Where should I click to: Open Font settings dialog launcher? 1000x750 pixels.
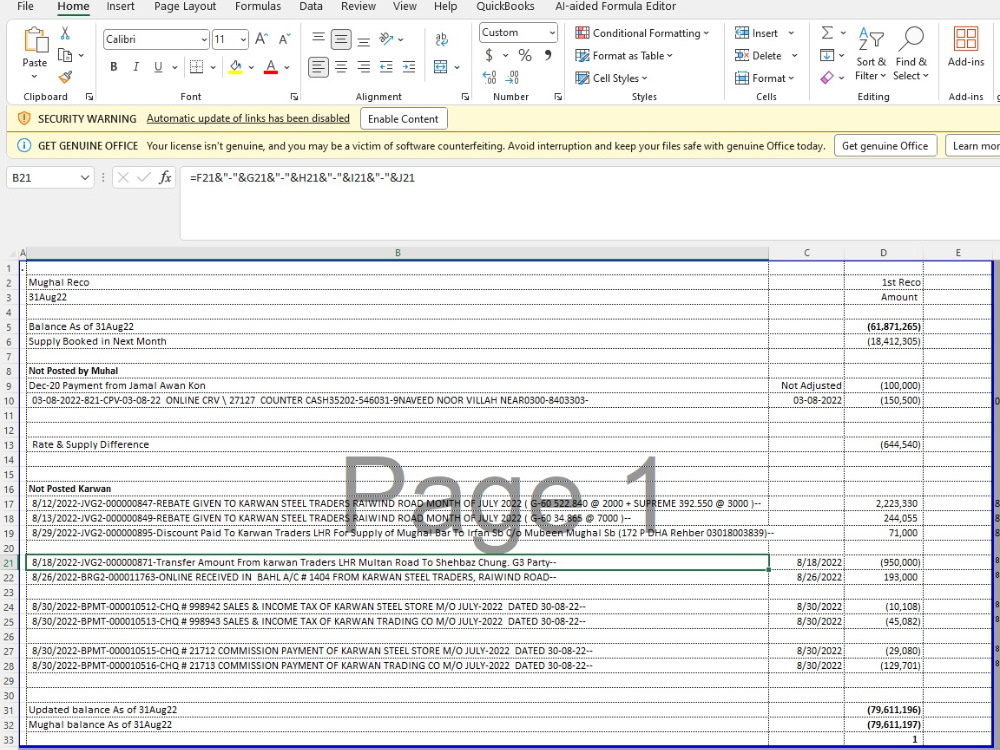294,96
